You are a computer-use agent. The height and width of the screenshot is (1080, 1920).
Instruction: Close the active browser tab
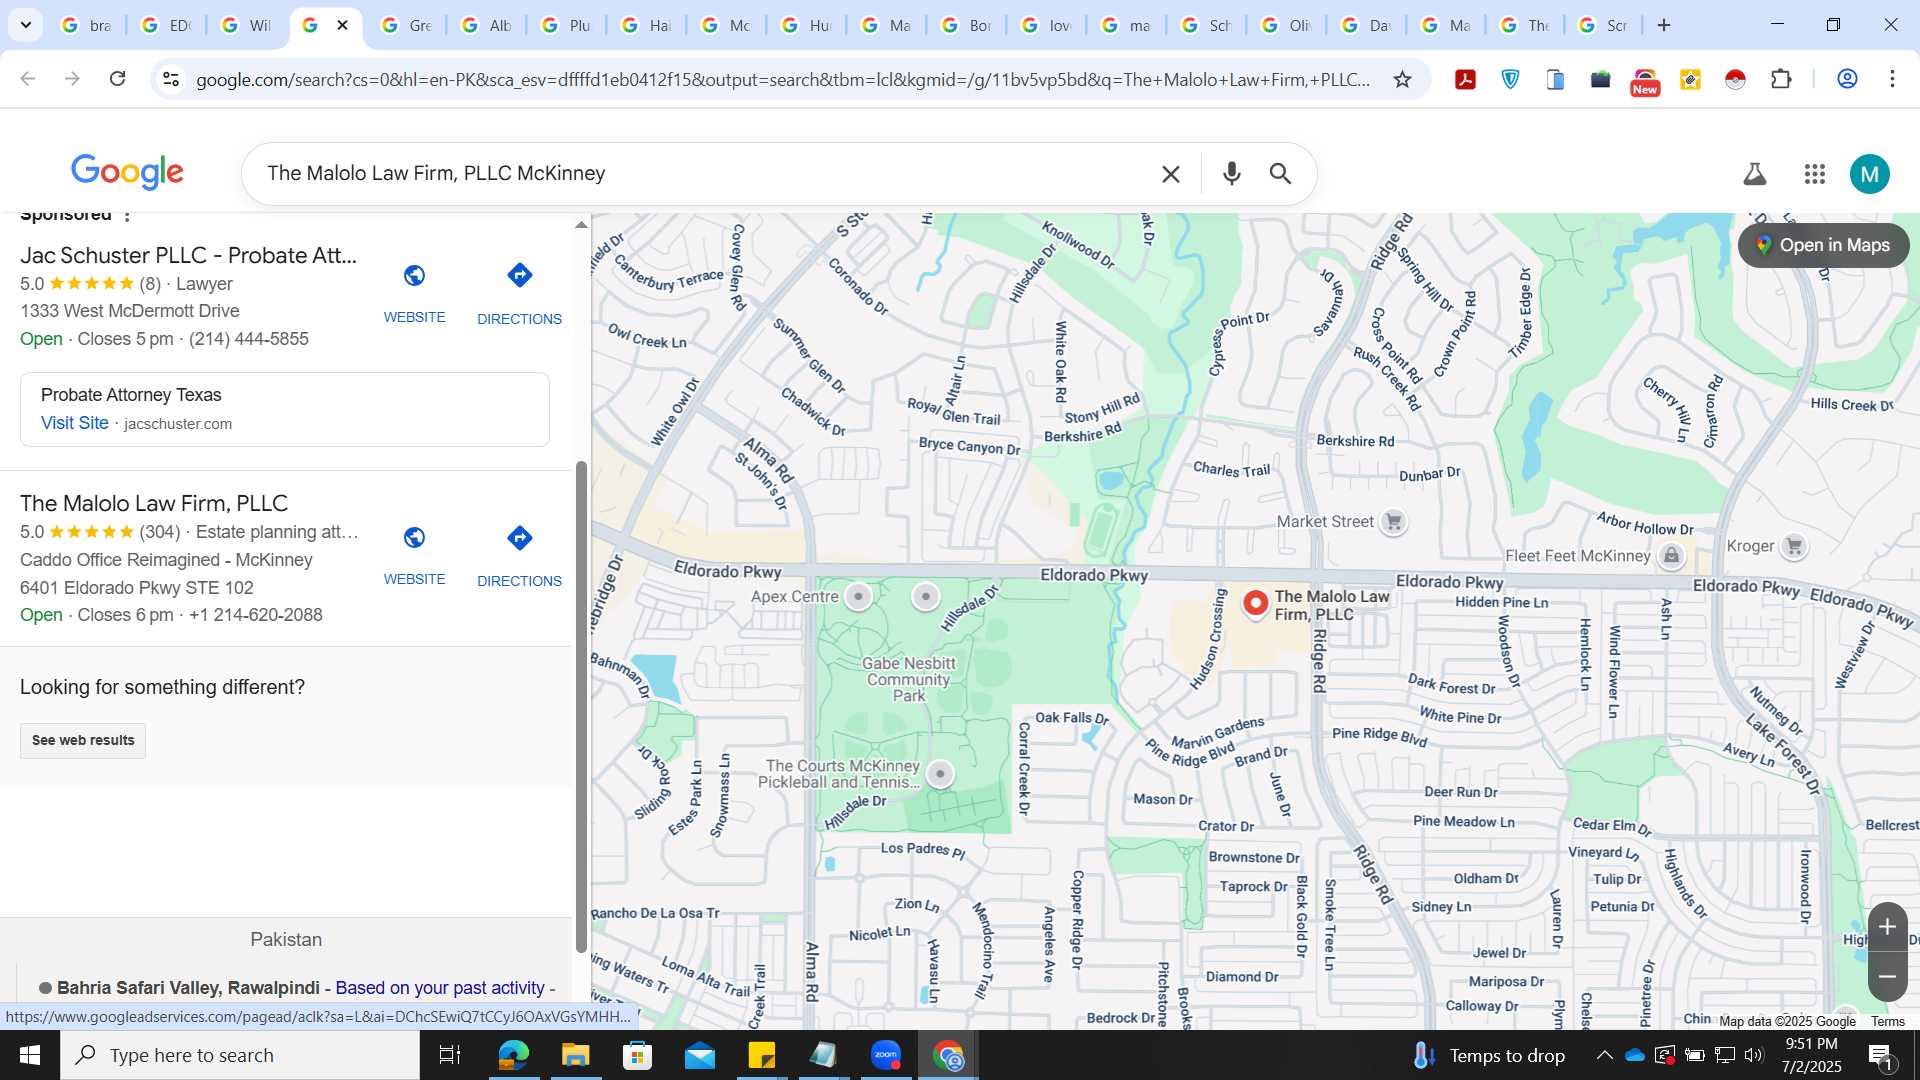click(x=342, y=25)
